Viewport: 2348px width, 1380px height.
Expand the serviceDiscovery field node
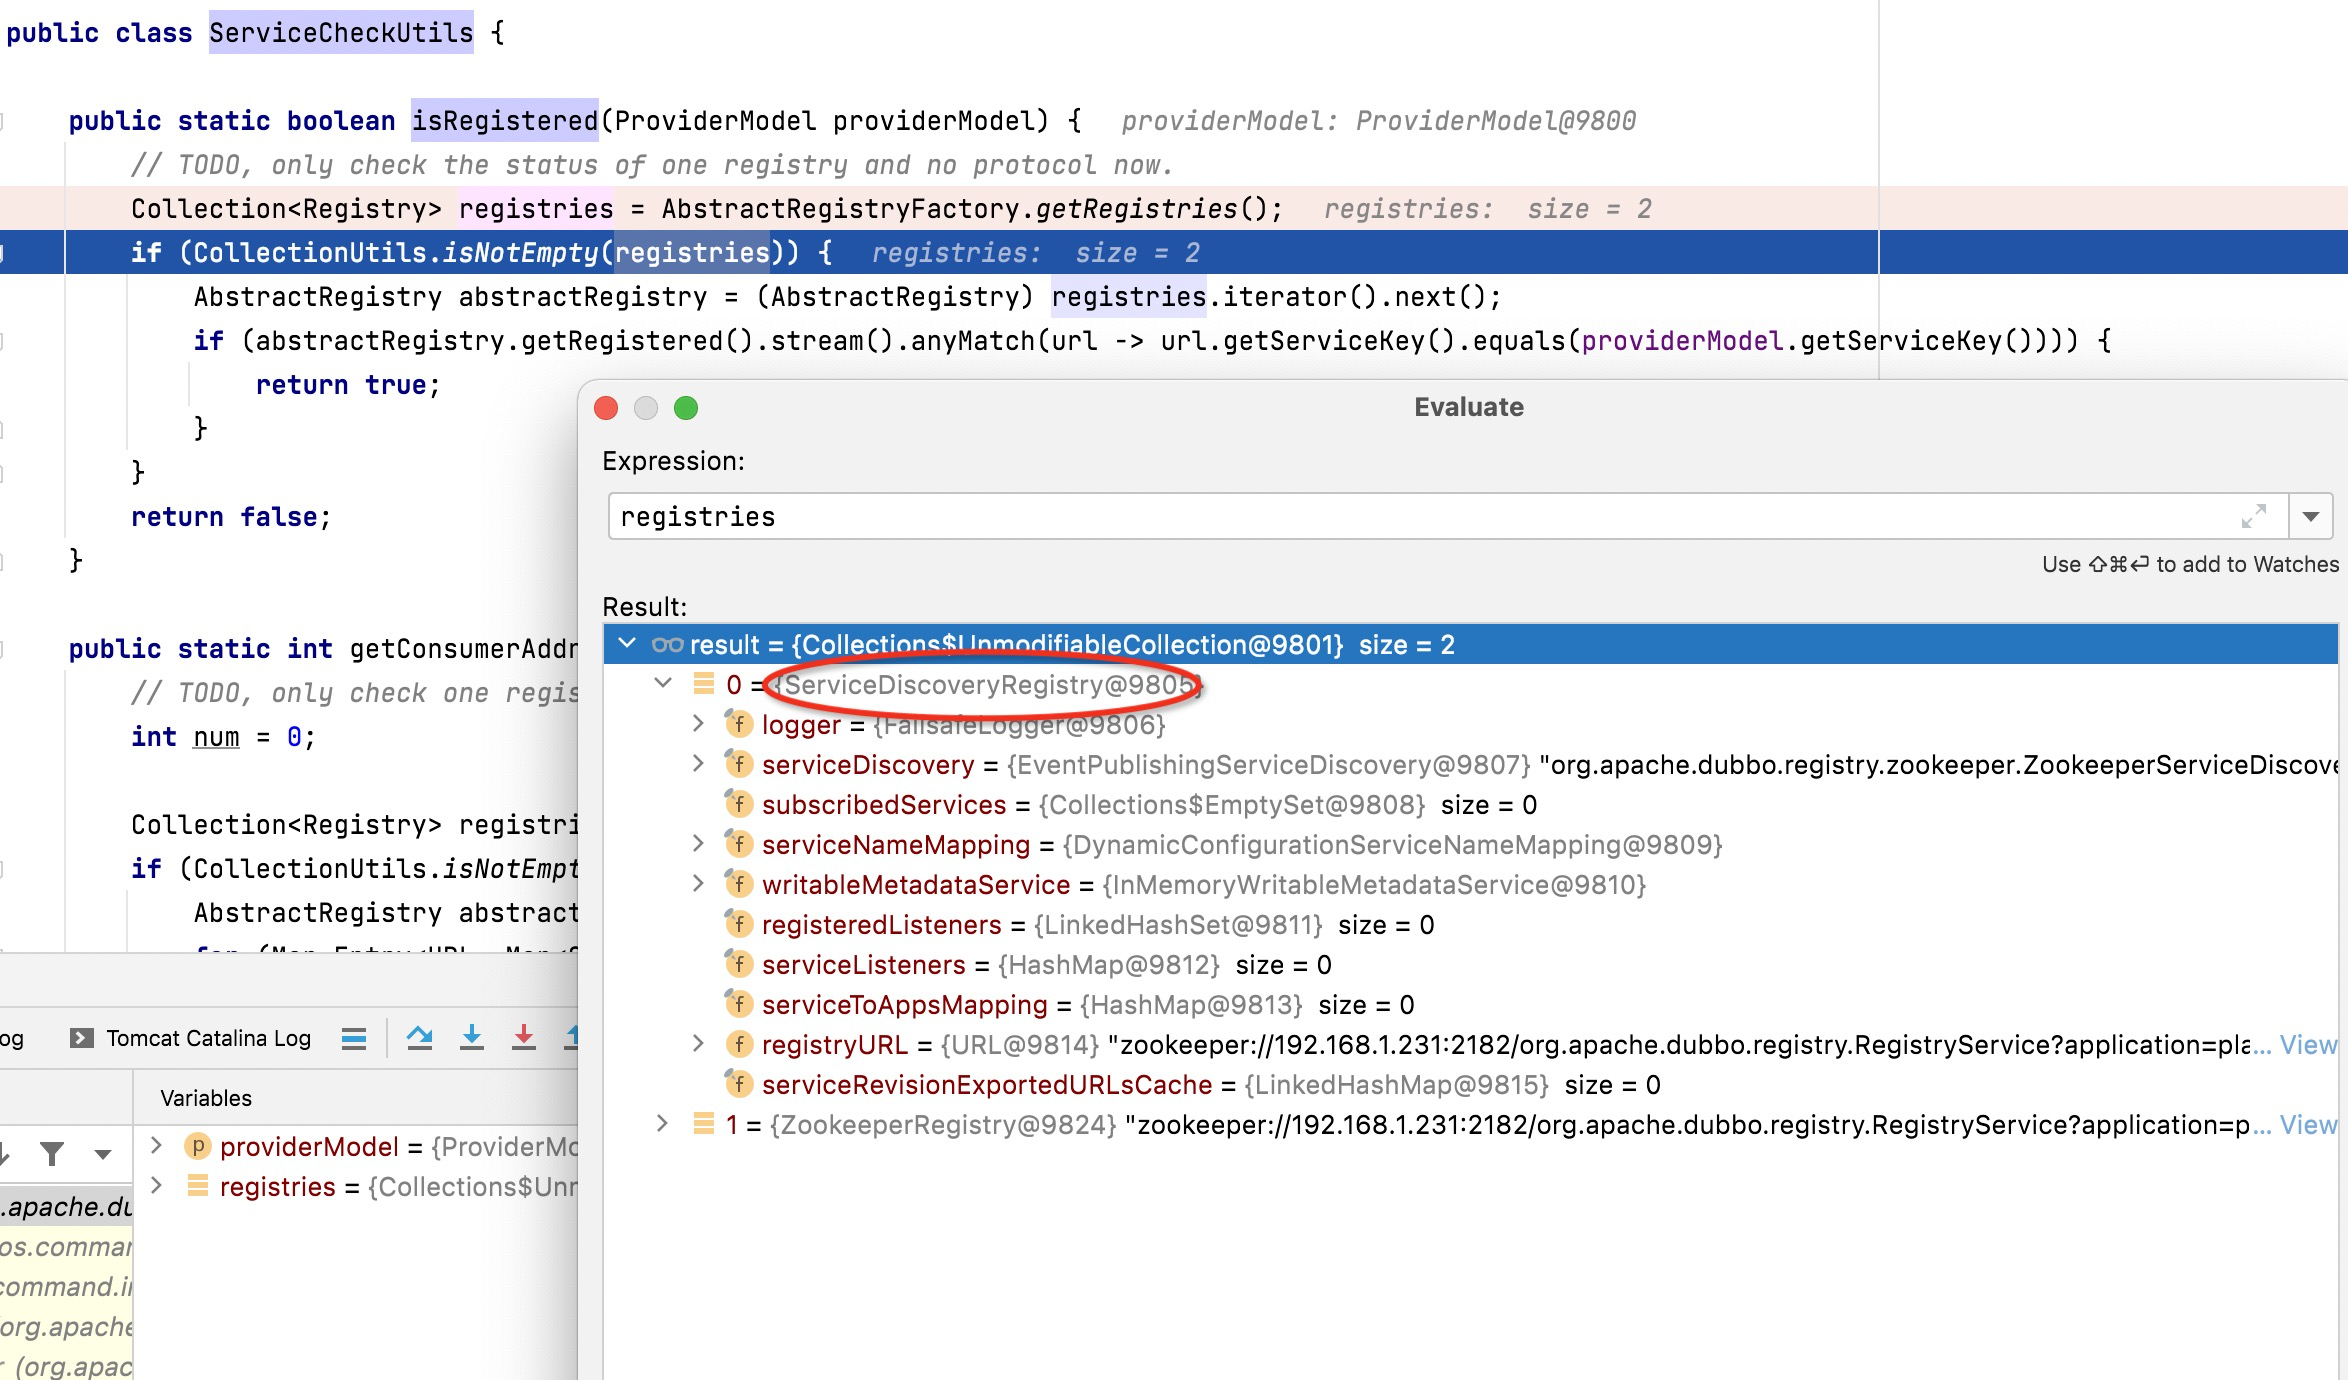[698, 764]
